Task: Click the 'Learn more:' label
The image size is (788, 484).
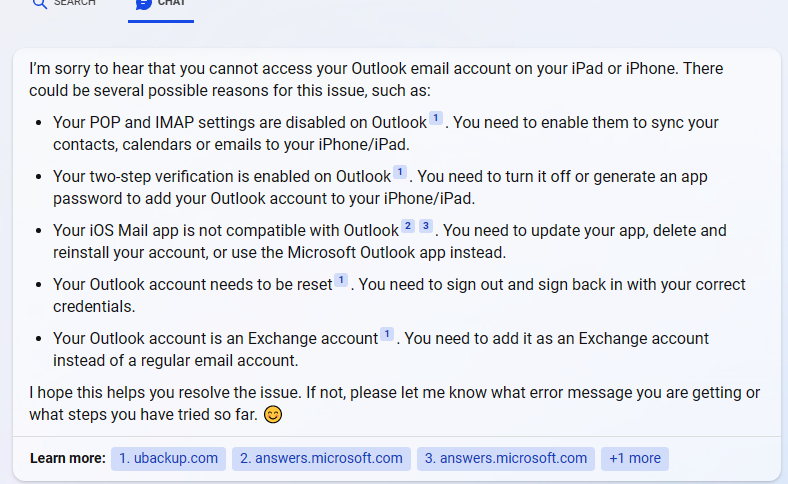Action: tap(67, 459)
